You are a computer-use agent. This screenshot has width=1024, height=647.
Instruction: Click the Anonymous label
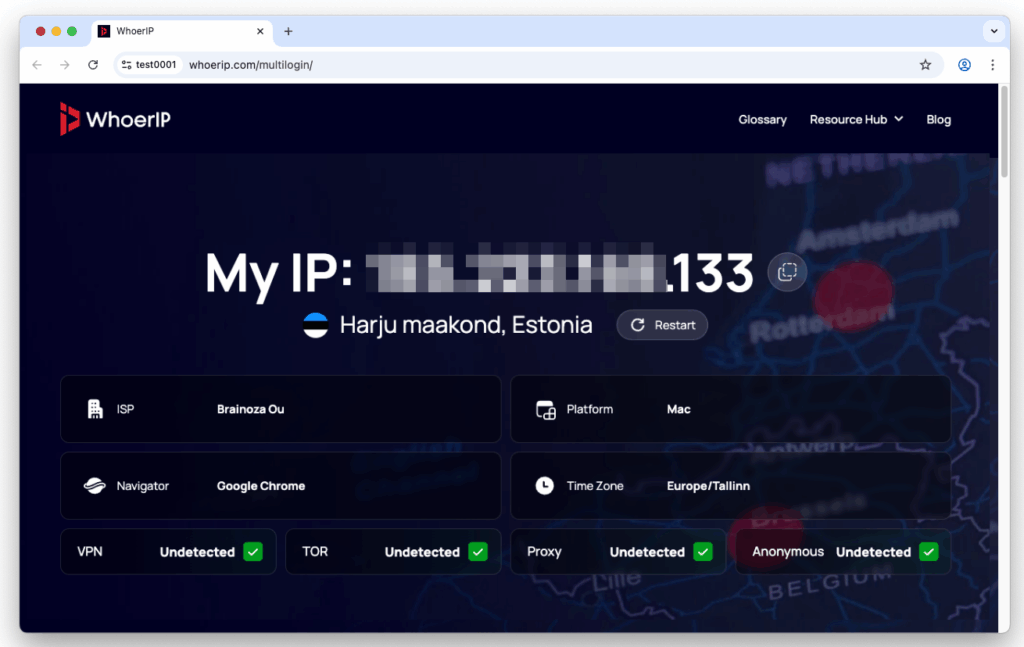point(788,552)
